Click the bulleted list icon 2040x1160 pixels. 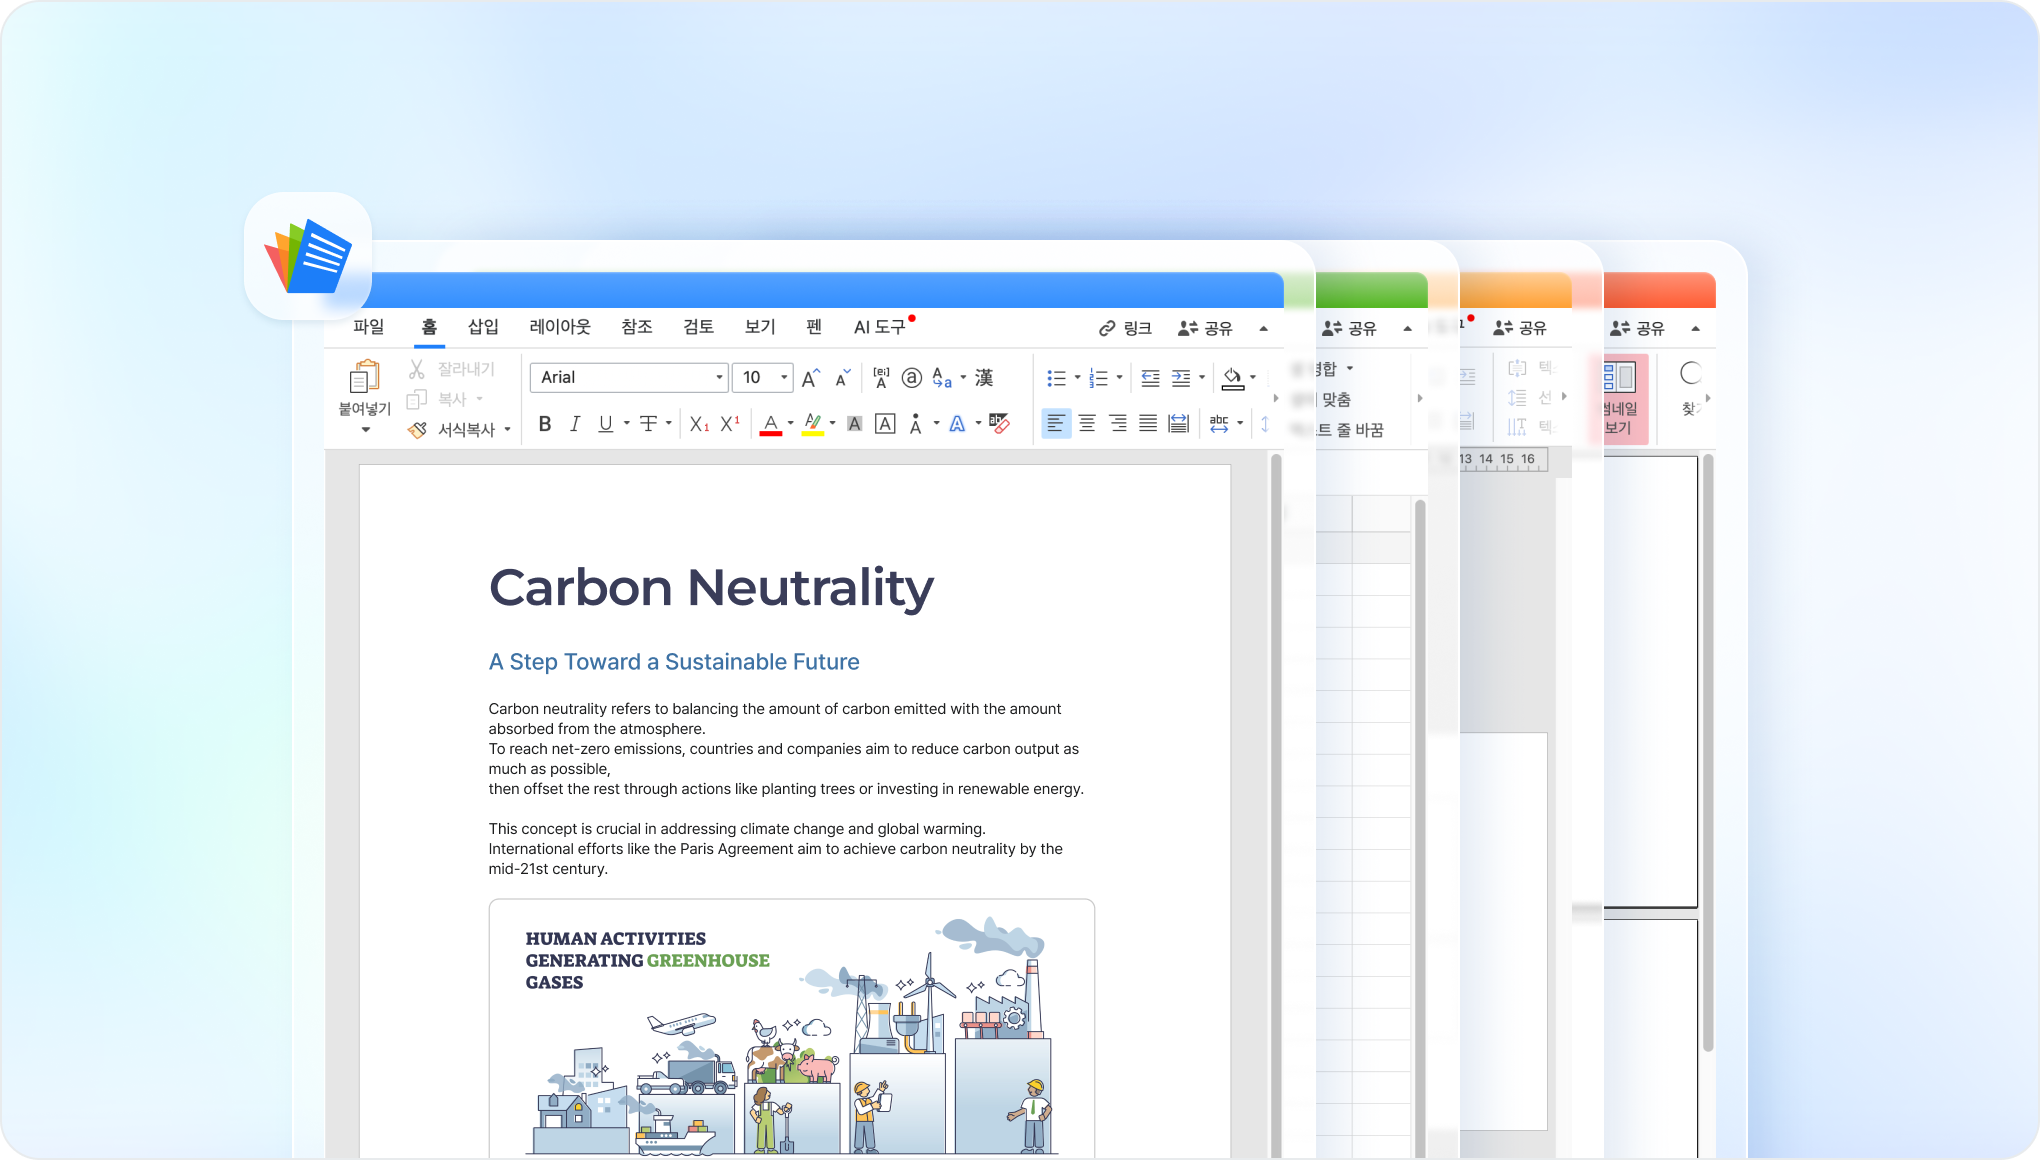[x=1056, y=378]
